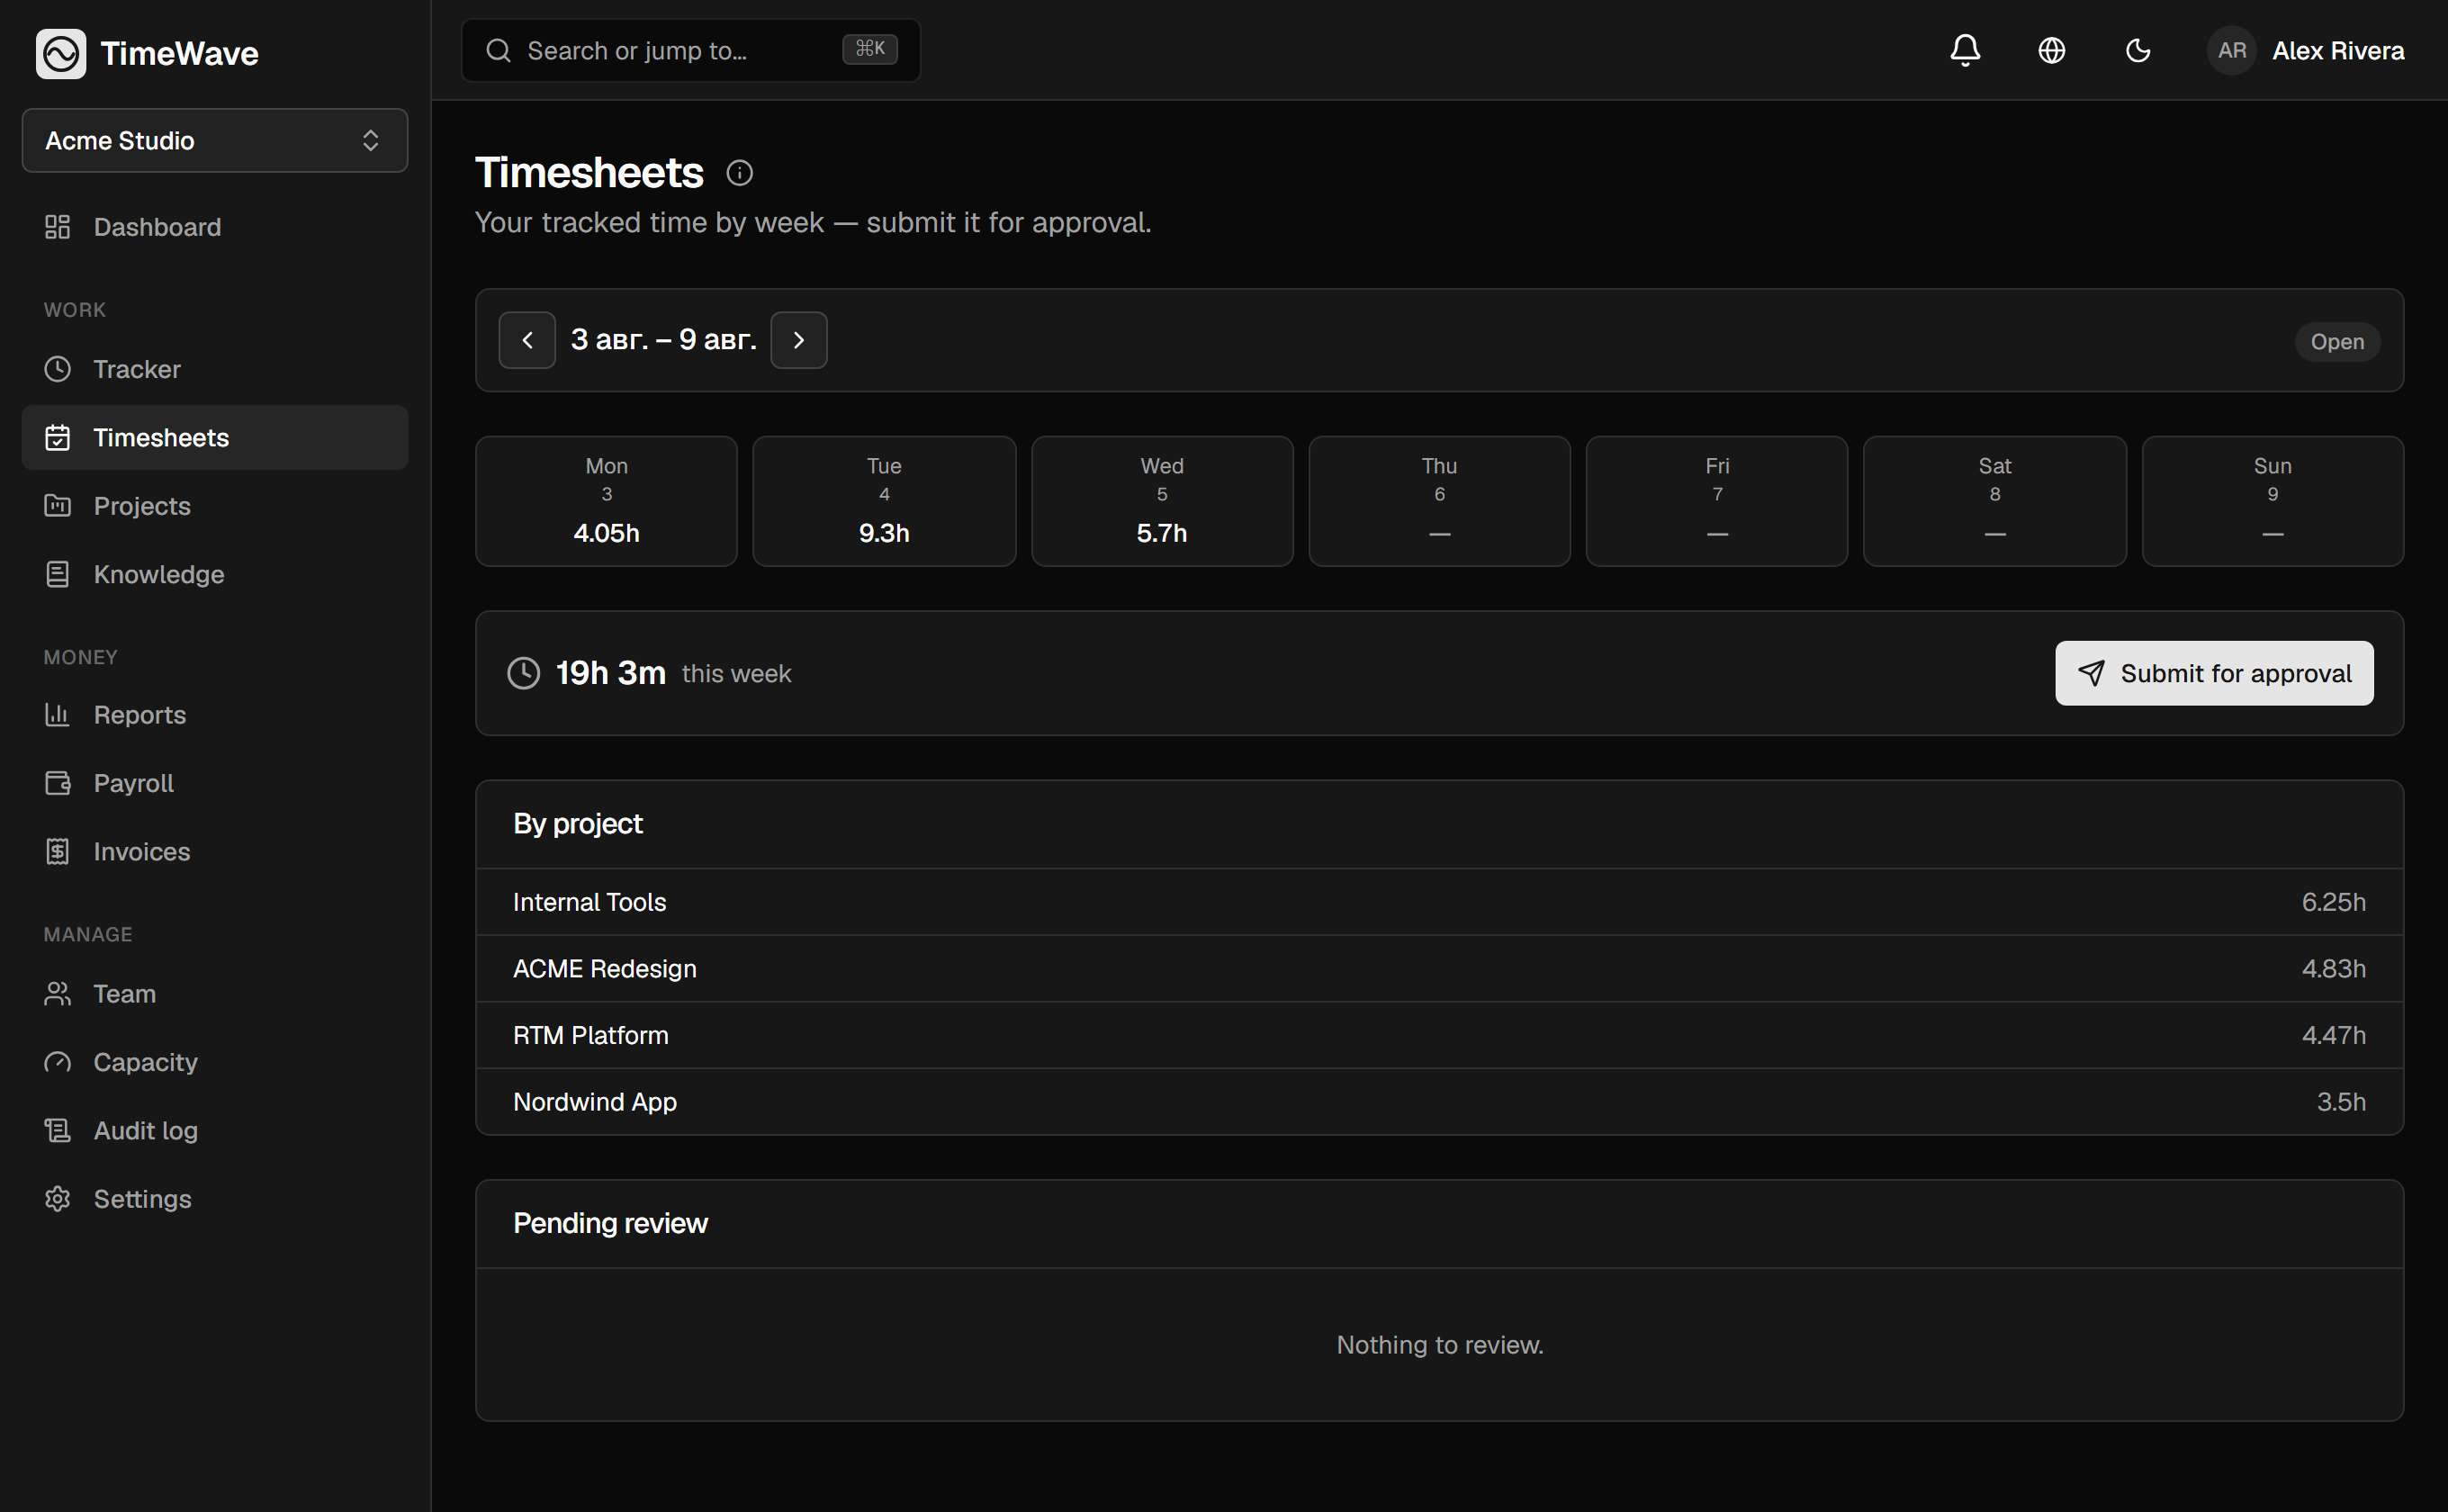The image size is (2448, 1512).
Task: Click the RTM Platform project row
Action: pyautogui.click(x=1440, y=1035)
